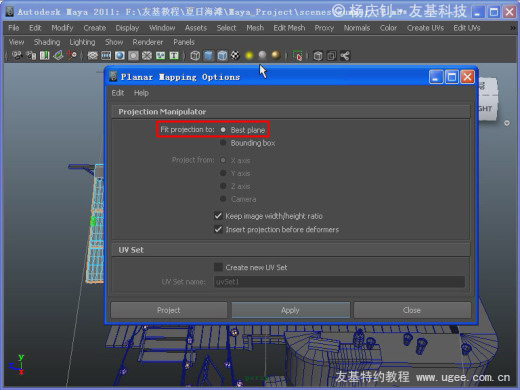
Task: Uncheck Insert projection before deformers
Action: 218,229
